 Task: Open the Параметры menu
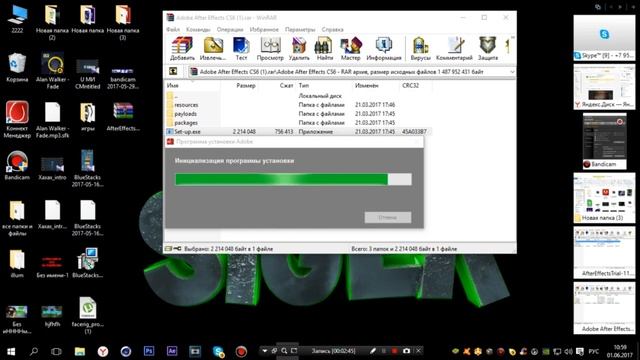(300, 29)
